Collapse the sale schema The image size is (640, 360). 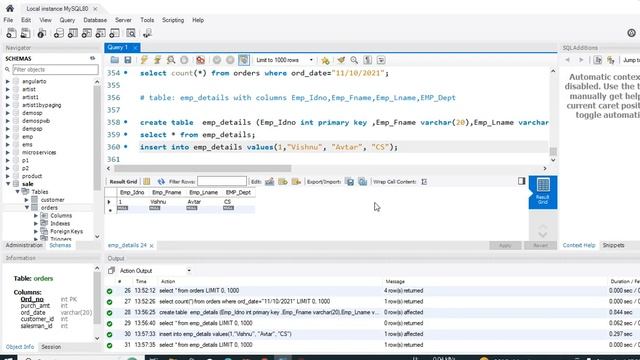point(8,184)
